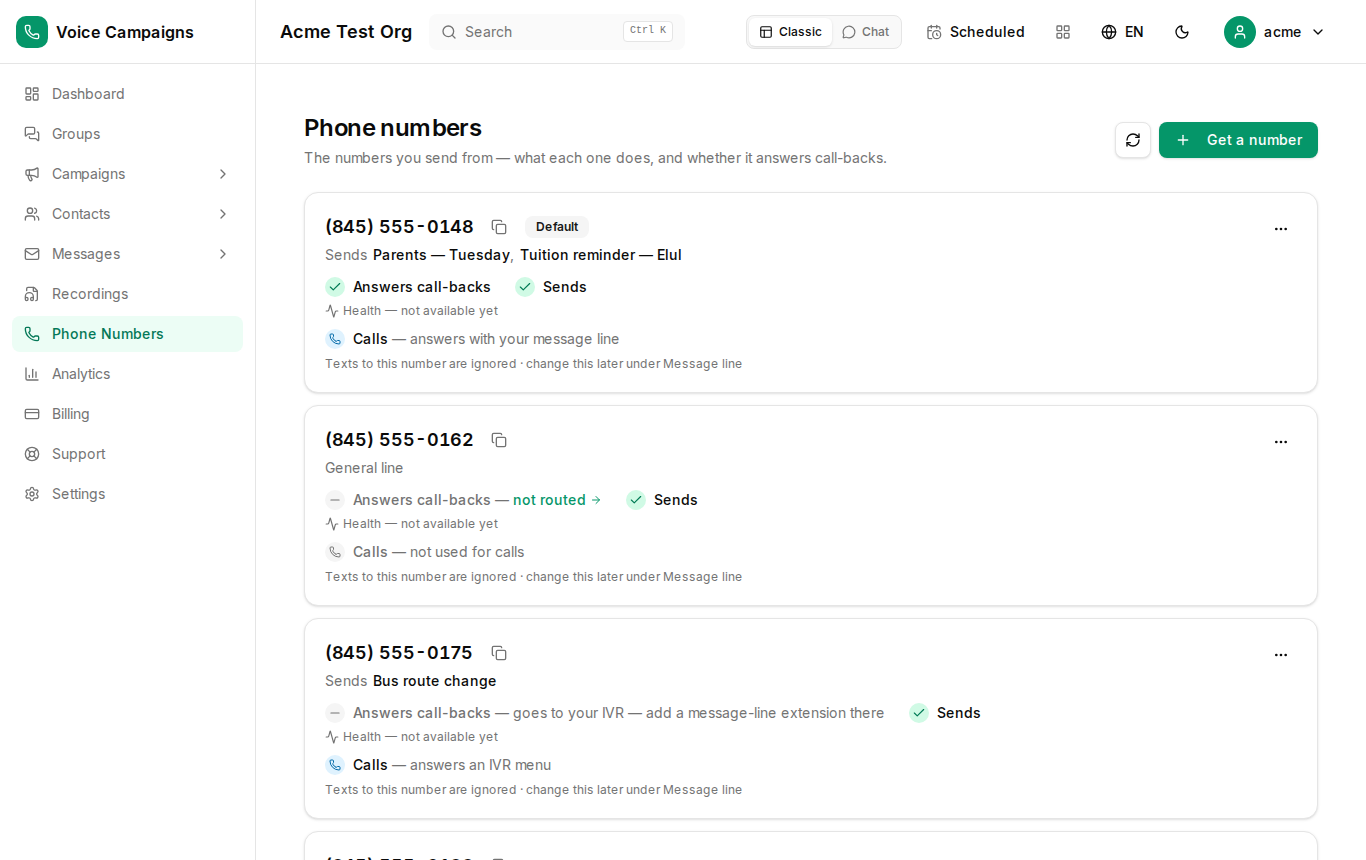
Task: Click Calls phone icon for (845) 555-0148
Action: [335, 339]
